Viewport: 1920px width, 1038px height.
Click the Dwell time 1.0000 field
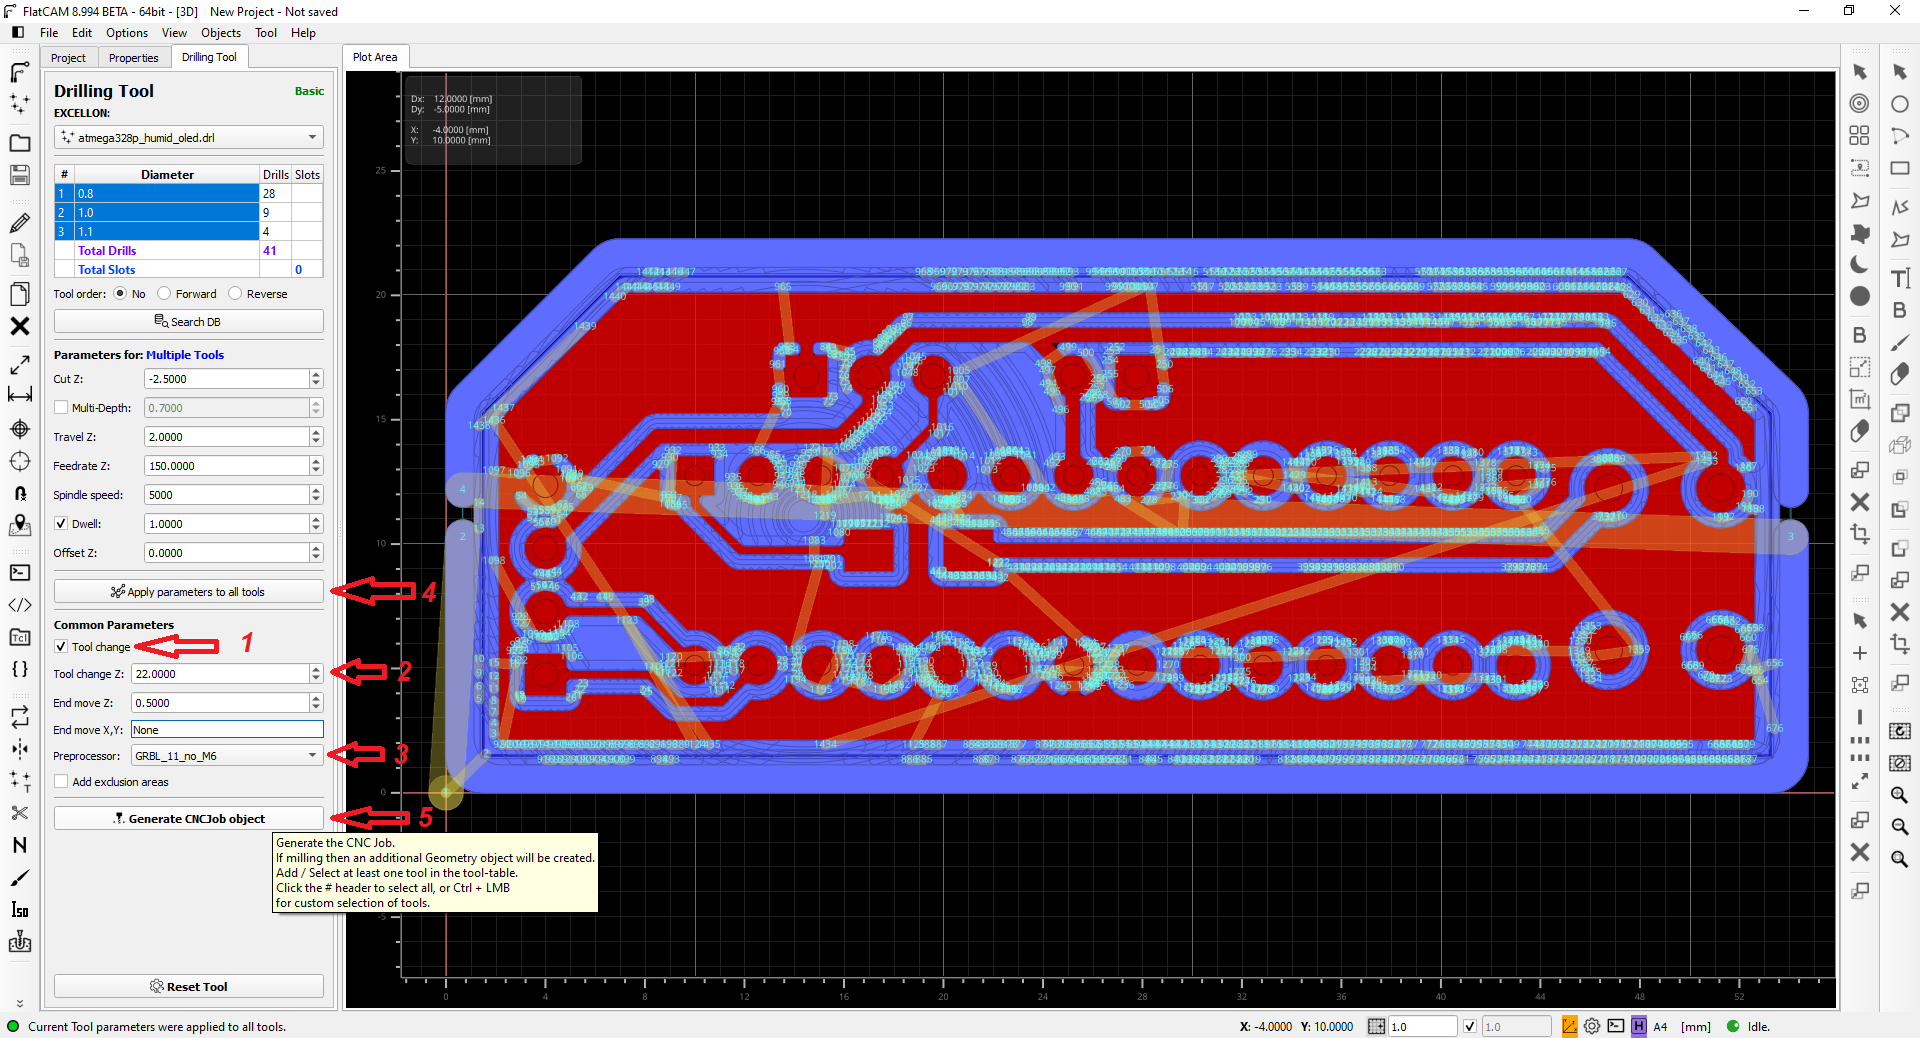(x=227, y=524)
